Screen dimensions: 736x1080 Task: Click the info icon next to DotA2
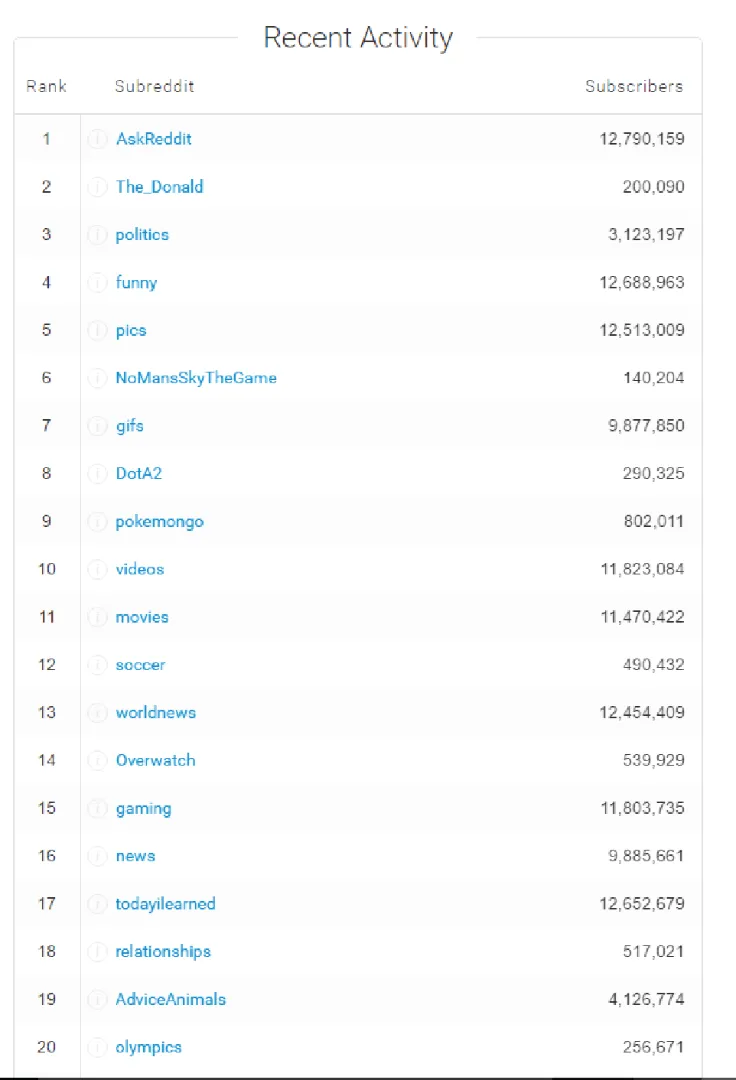tap(98, 474)
